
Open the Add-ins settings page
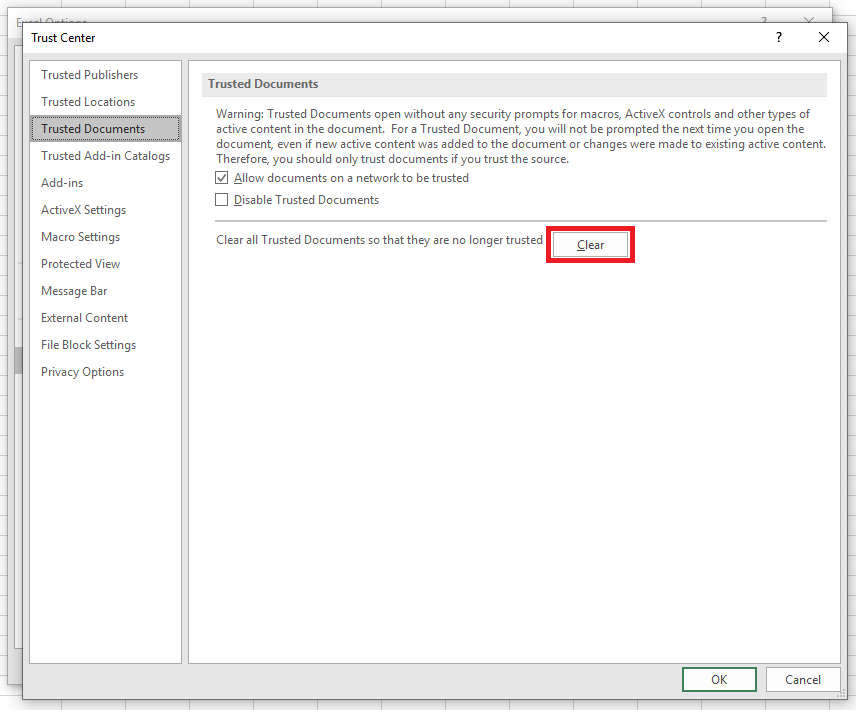pyautogui.click(x=61, y=182)
